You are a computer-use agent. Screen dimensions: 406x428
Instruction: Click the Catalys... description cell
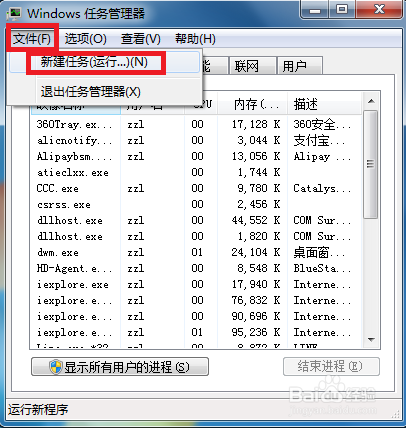(322, 188)
